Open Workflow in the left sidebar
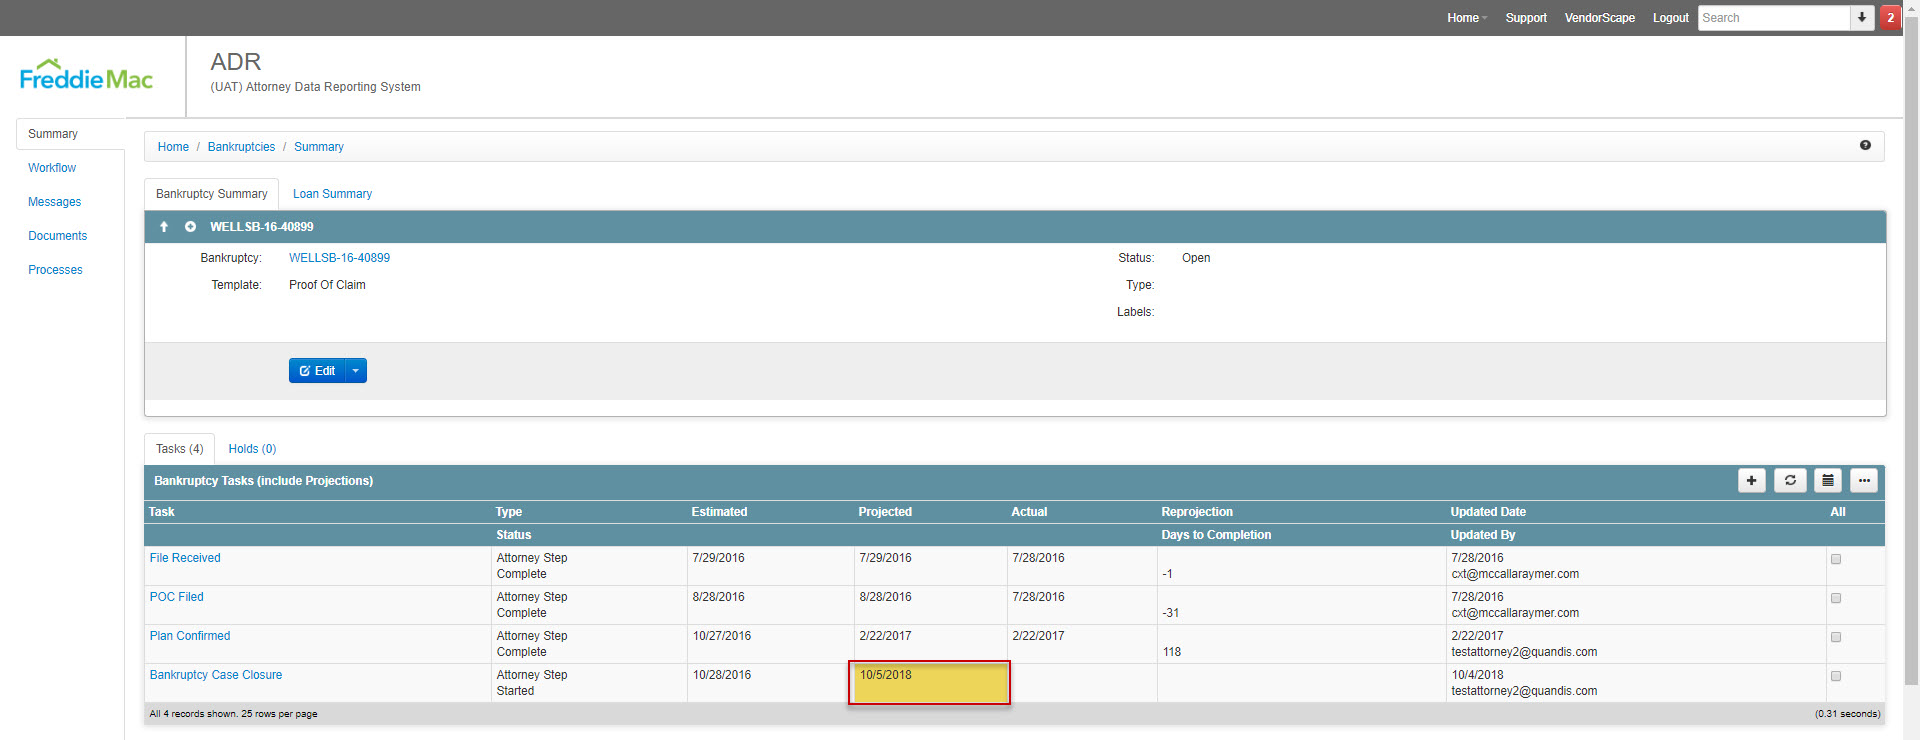The image size is (1920, 740). coord(52,168)
